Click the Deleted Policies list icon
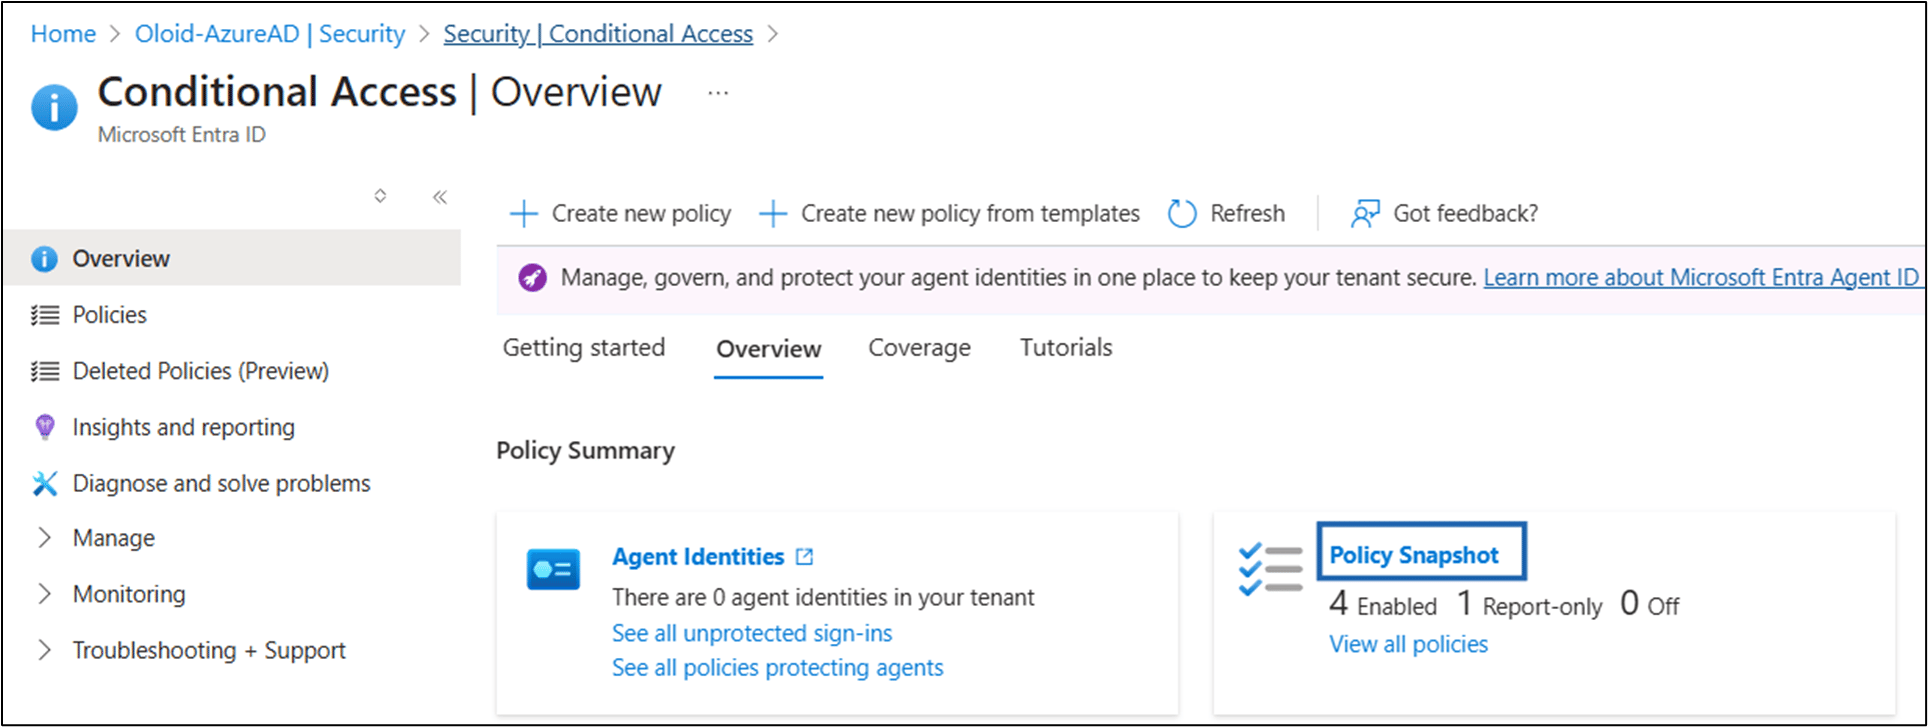Image resolution: width=1928 pixels, height=727 pixels. point(45,371)
